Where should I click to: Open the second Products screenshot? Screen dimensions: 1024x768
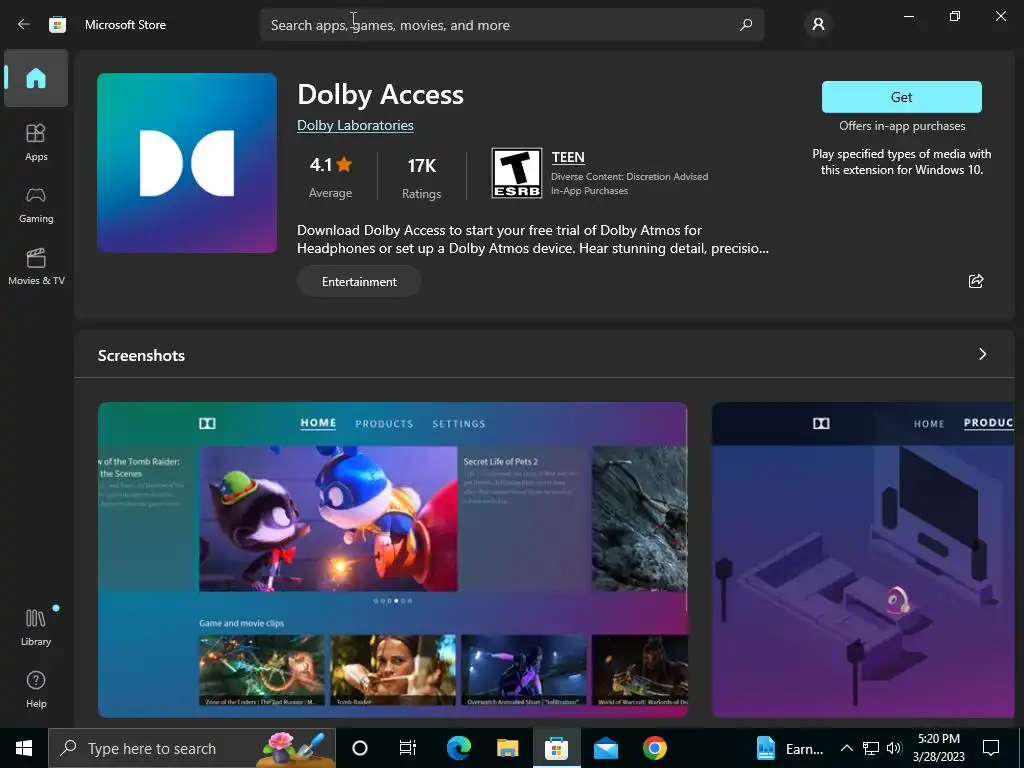coord(863,560)
